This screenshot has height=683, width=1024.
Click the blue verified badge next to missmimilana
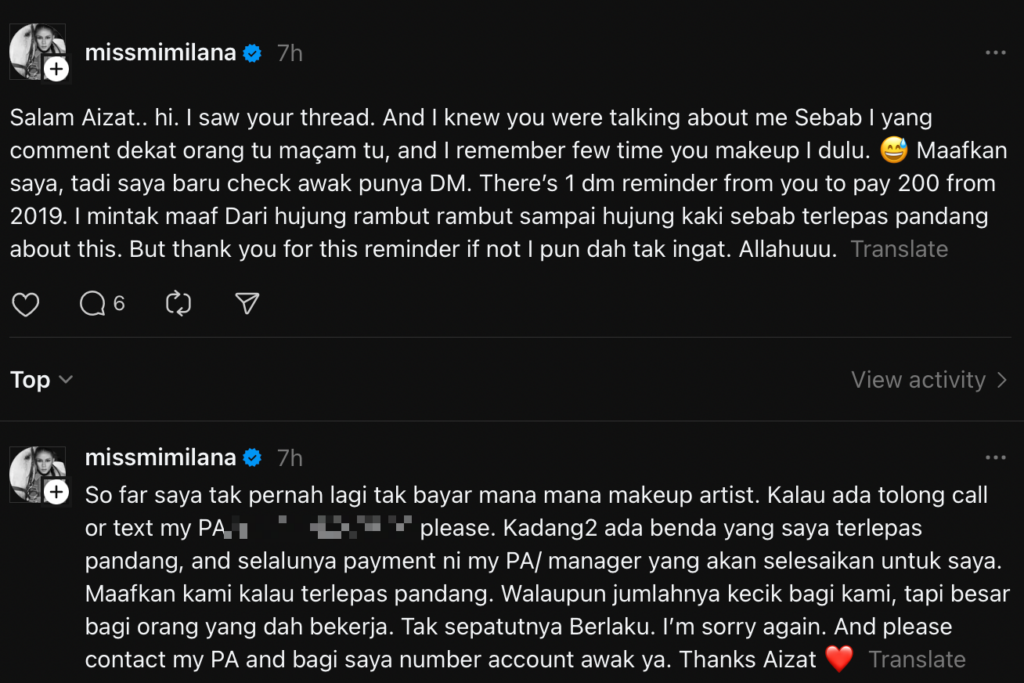pyautogui.click(x=252, y=53)
